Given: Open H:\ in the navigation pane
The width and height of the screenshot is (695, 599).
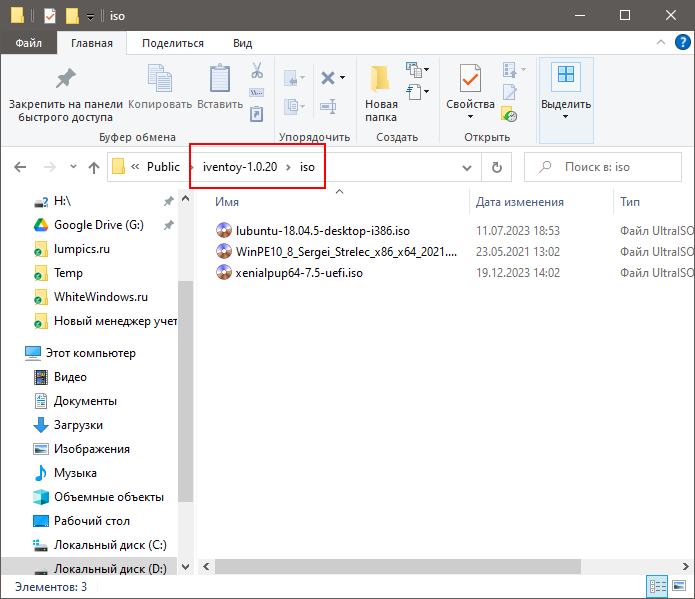Looking at the screenshot, I should click(x=62, y=201).
